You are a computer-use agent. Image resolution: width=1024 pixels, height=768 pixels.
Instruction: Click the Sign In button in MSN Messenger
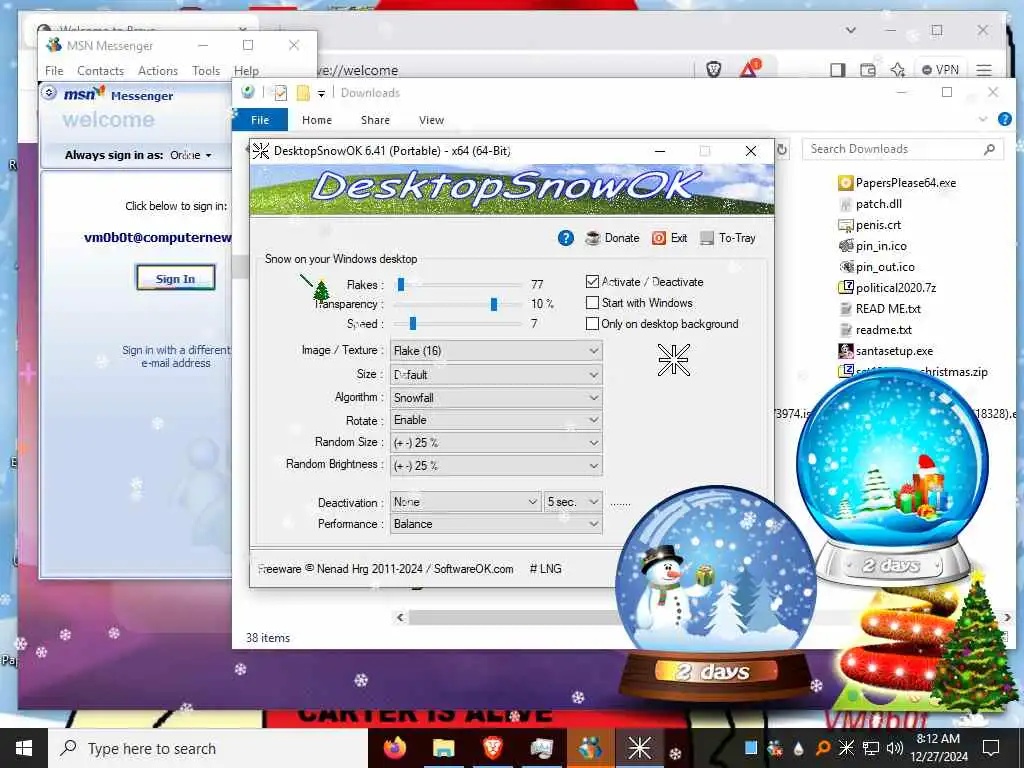176,278
